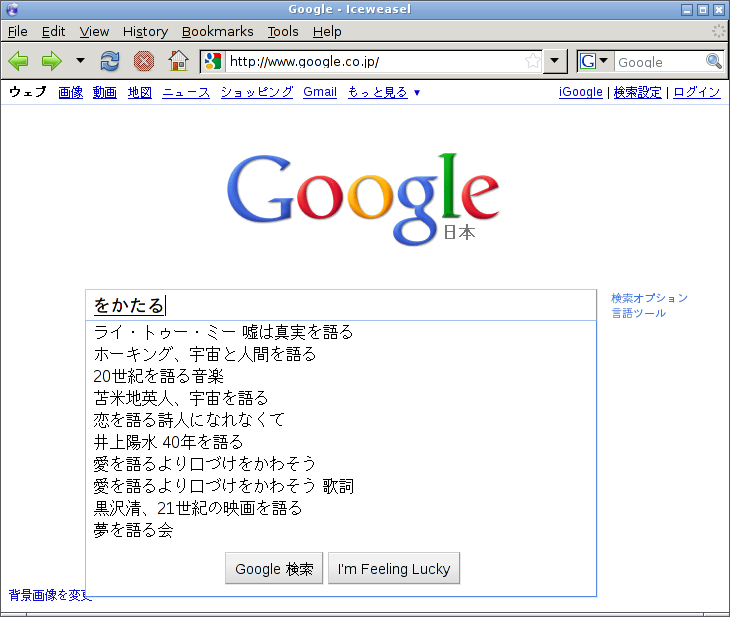
Task: Open the File menu
Action: click(x=18, y=32)
